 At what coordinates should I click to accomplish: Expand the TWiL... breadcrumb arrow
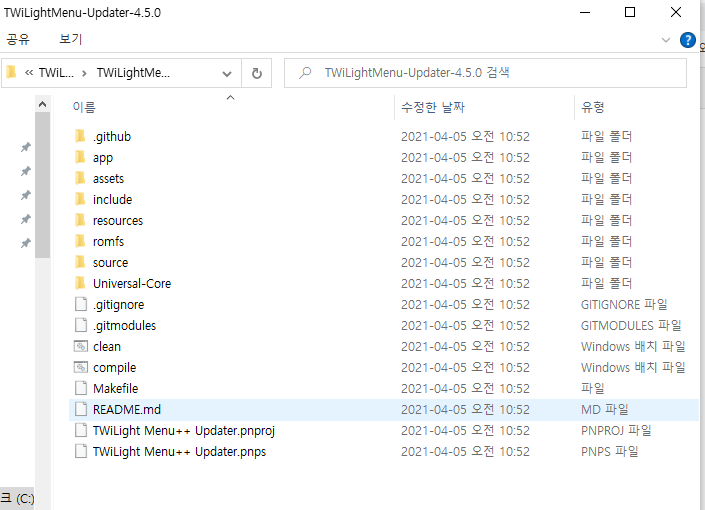[x=84, y=73]
